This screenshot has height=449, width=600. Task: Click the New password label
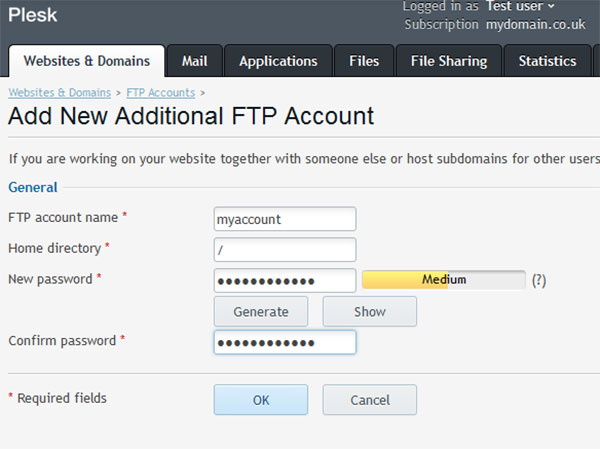(x=51, y=279)
